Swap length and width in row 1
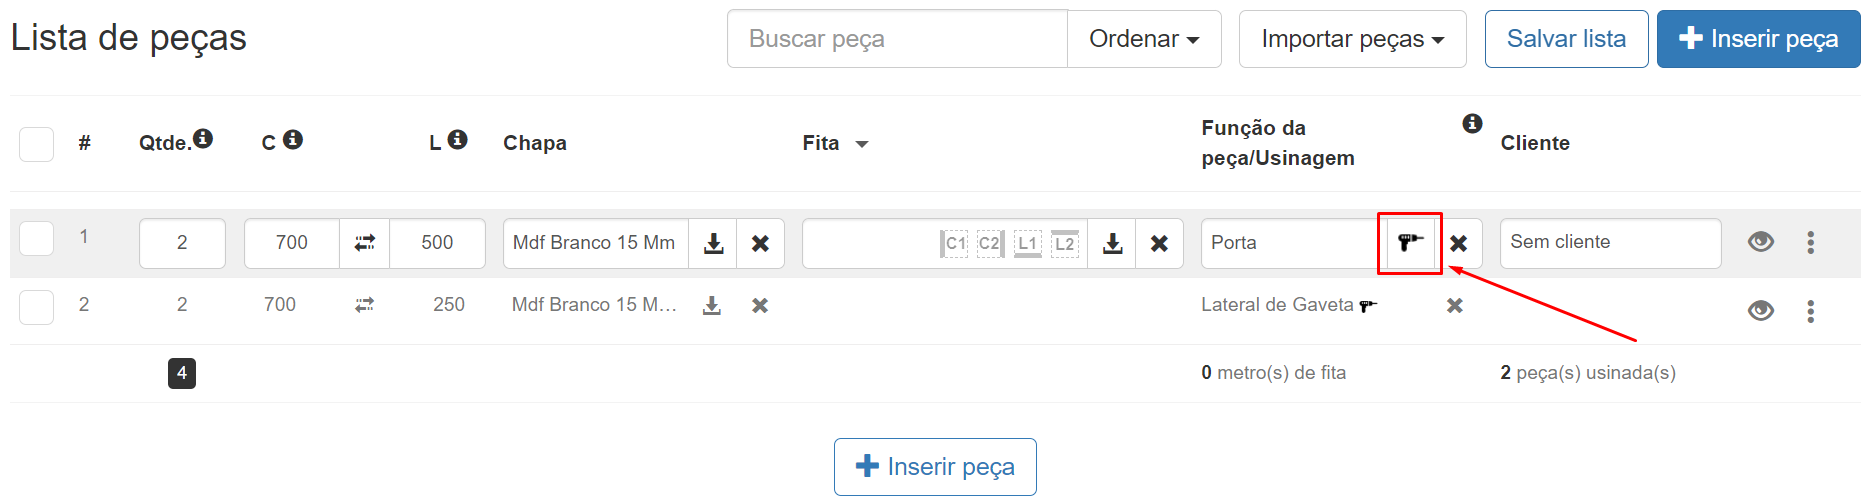The width and height of the screenshot is (1870, 502). (x=365, y=243)
